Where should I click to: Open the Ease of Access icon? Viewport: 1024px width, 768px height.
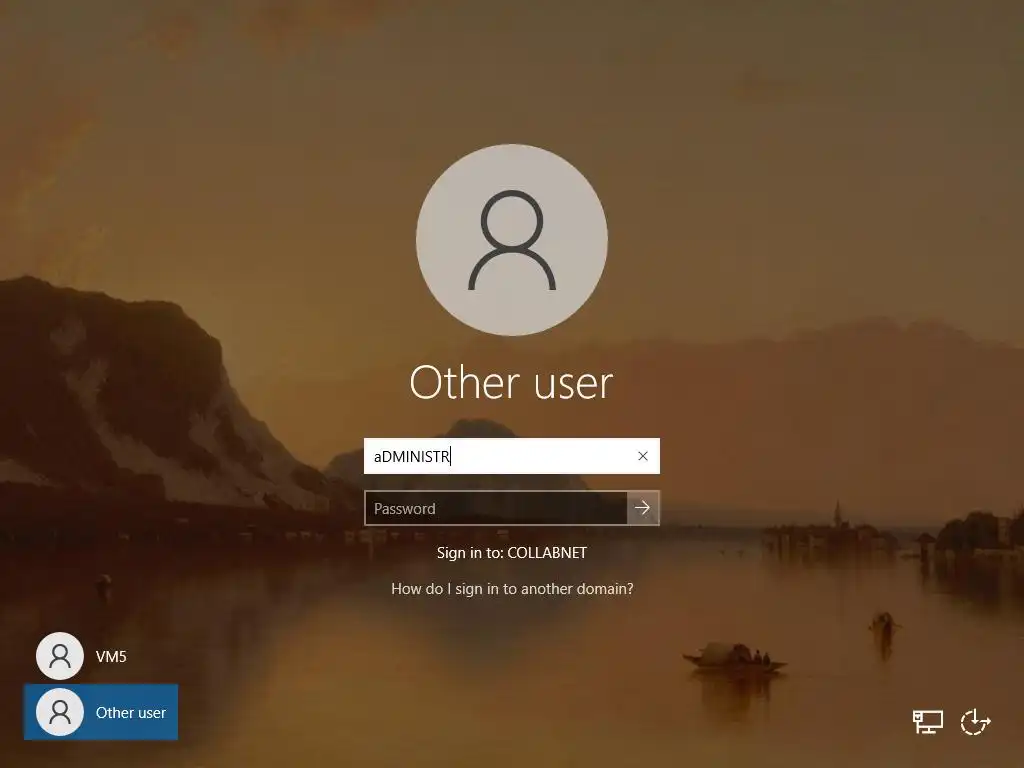point(976,722)
